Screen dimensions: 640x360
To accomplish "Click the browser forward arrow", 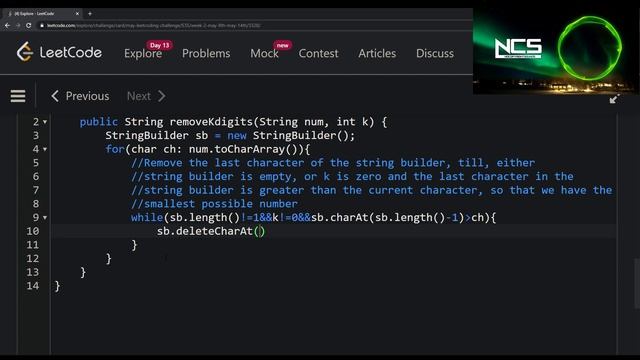I will (18, 25).
